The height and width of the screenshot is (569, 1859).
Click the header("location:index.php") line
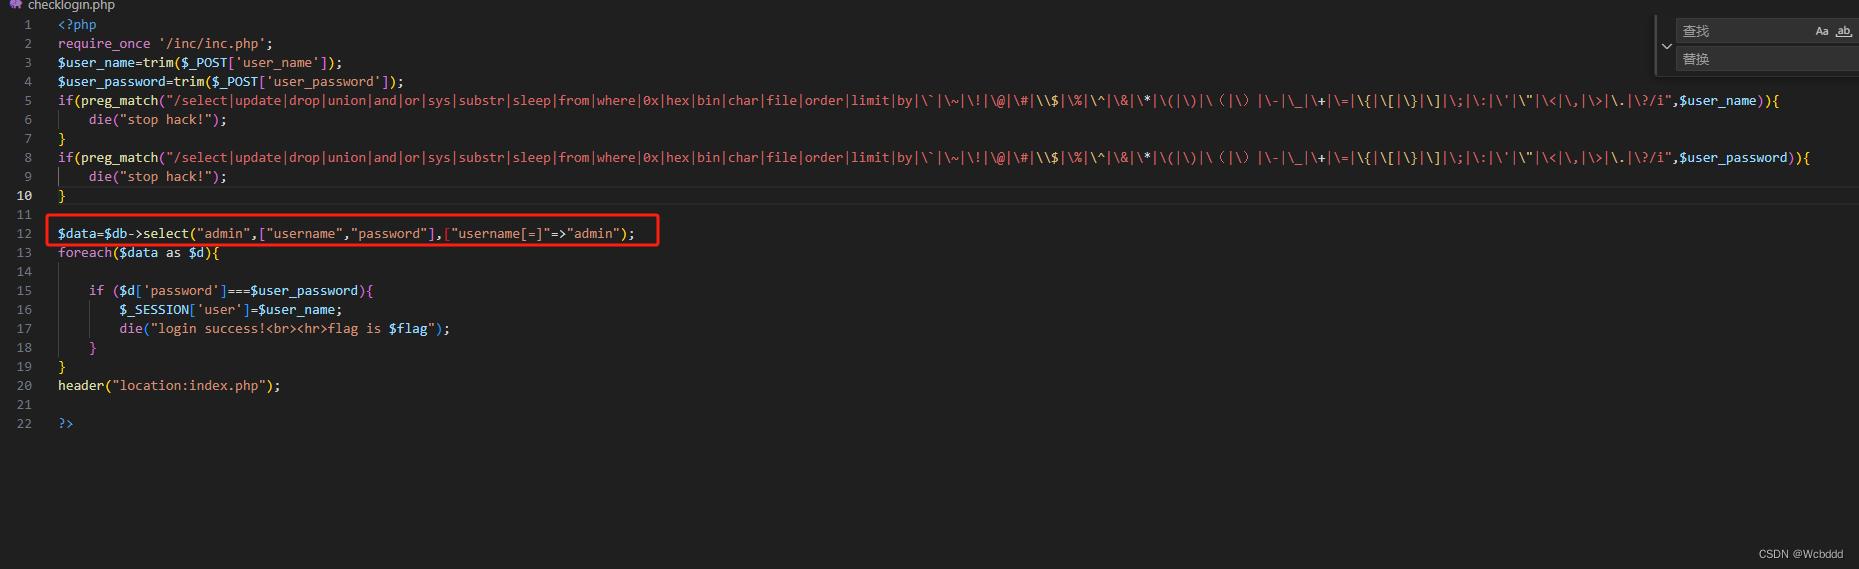[x=169, y=385]
